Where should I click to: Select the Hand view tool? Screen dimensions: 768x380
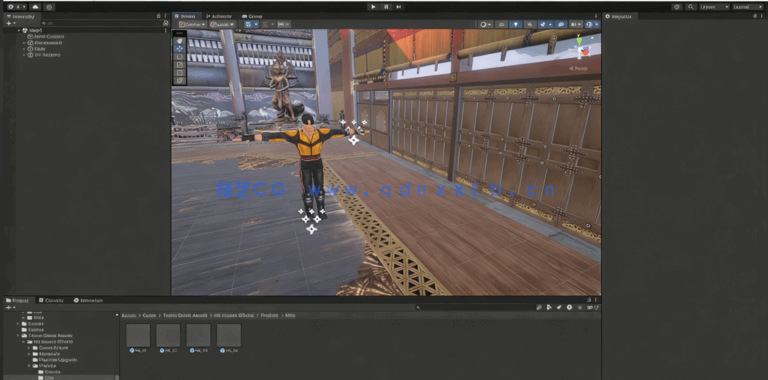coord(180,41)
